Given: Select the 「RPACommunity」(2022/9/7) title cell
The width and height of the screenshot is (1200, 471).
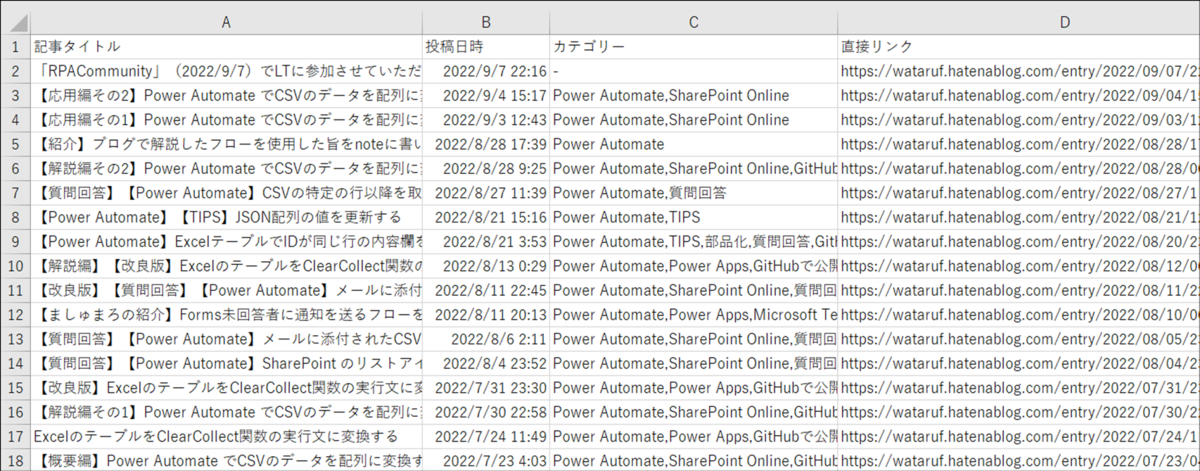Looking at the screenshot, I should (x=226, y=71).
